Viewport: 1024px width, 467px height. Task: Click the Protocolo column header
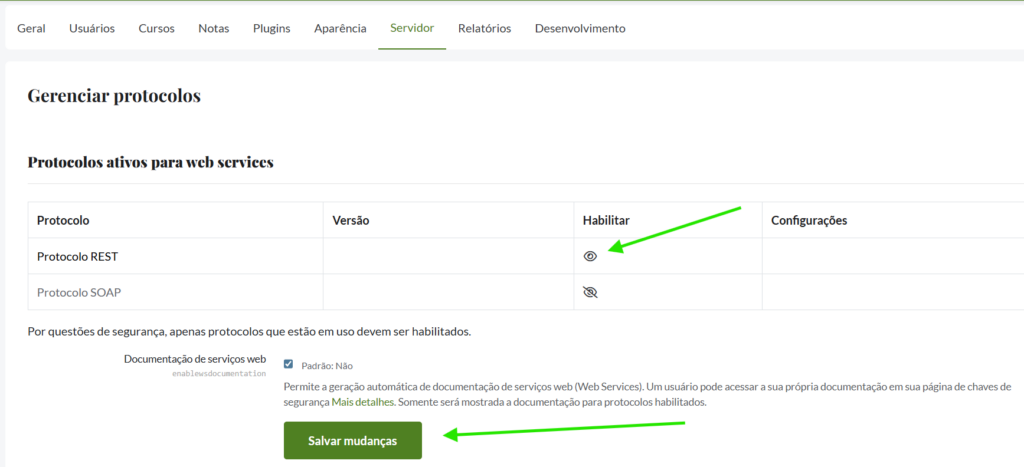(x=64, y=220)
